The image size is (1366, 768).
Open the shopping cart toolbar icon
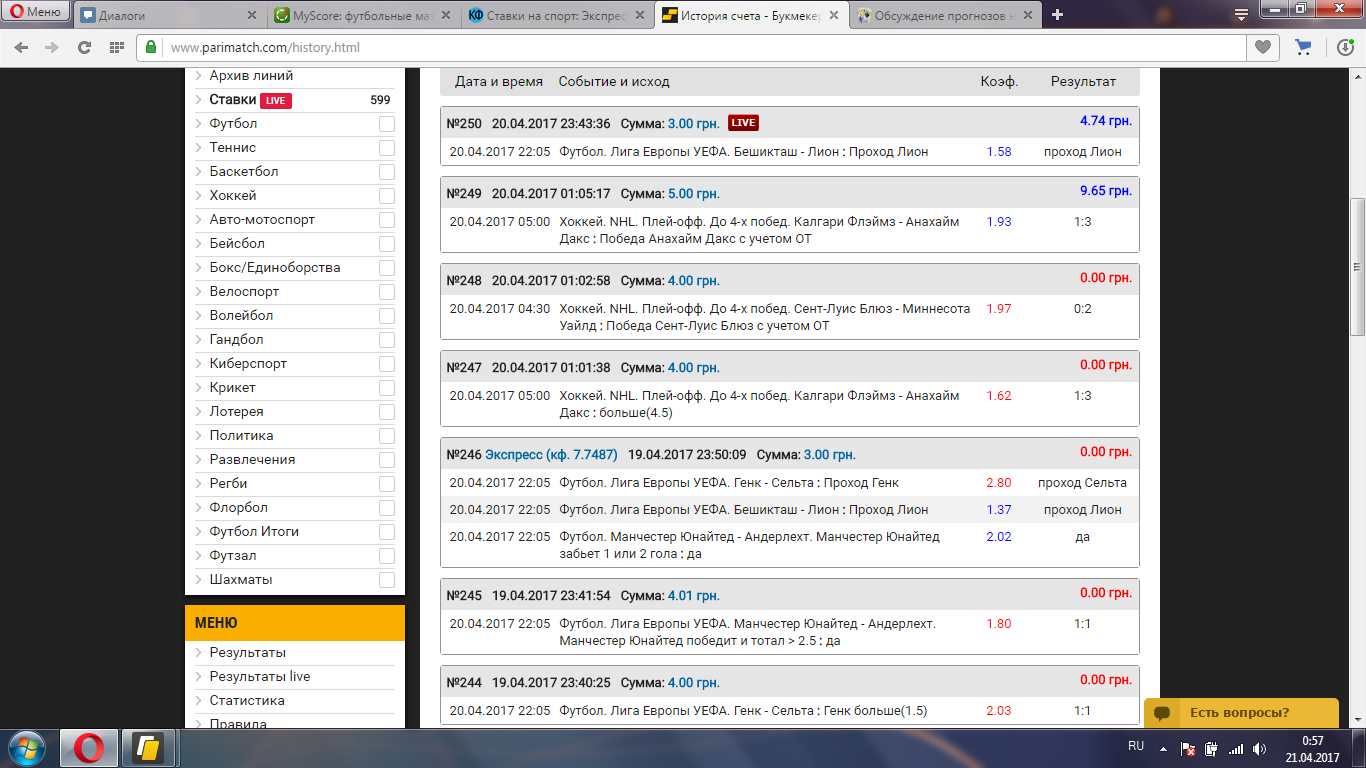1303,47
